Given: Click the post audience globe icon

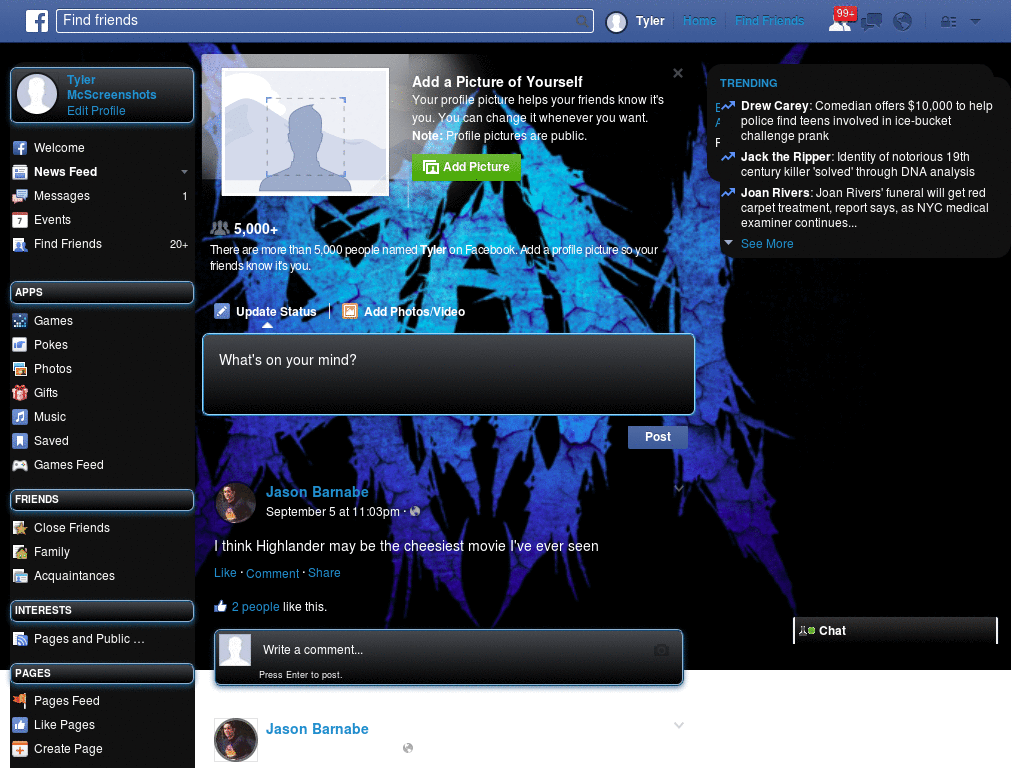Looking at the screenshot, I should point(415,511).
